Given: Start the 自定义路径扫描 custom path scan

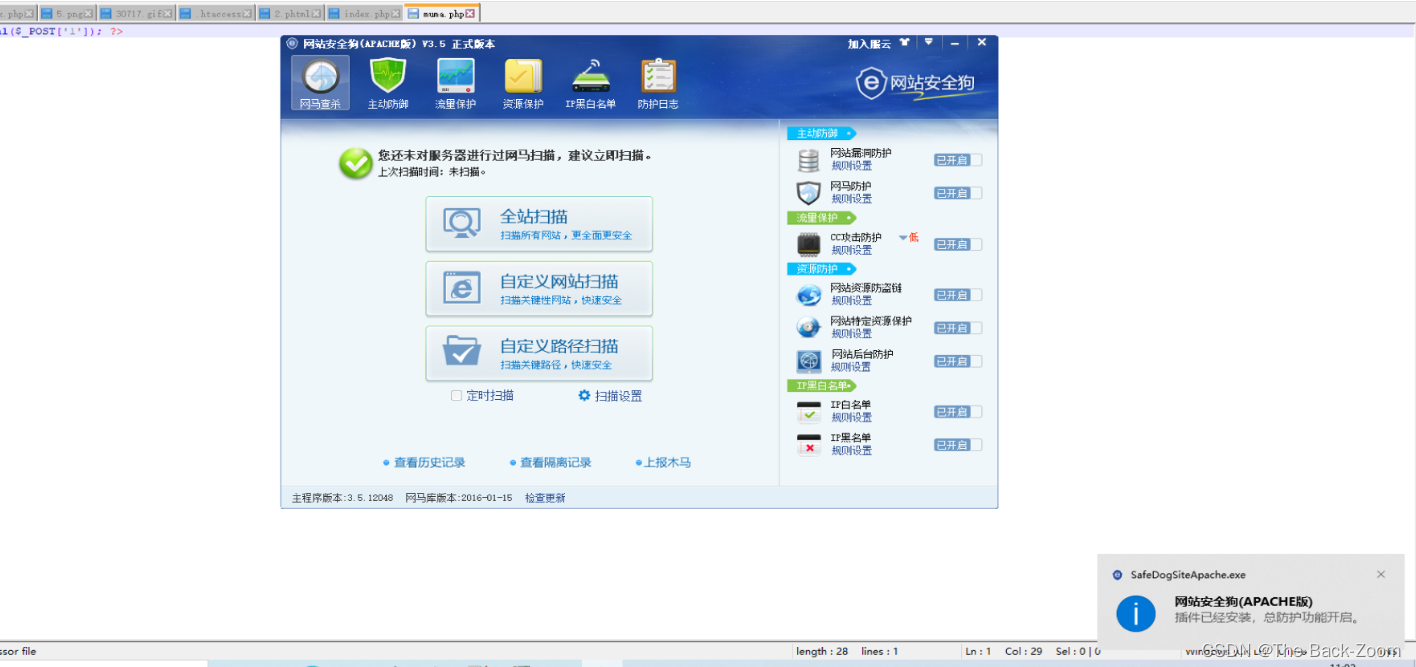Looking at the screenshot, I should tap(539, 353).
